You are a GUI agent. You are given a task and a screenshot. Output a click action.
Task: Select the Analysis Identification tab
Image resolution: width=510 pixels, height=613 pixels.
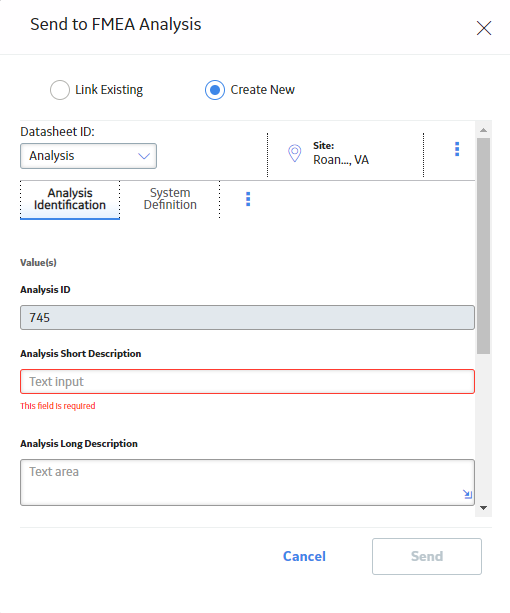[x=70, y=199]
